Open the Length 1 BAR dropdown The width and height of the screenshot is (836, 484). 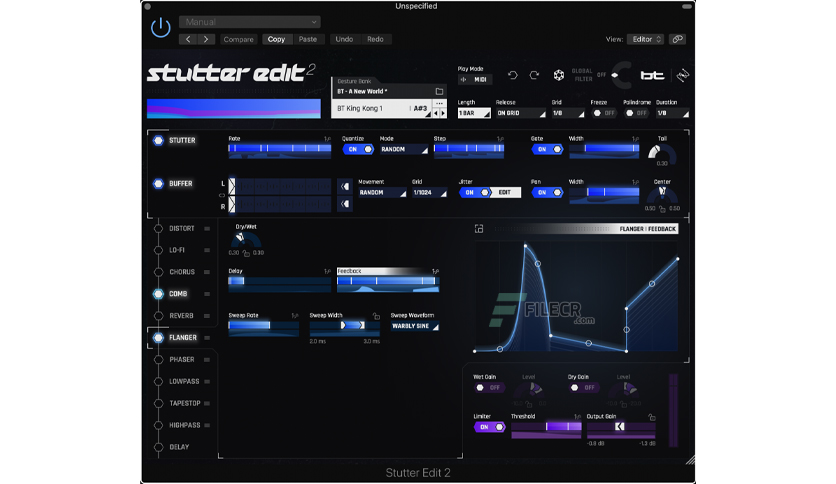coord(473,113)
